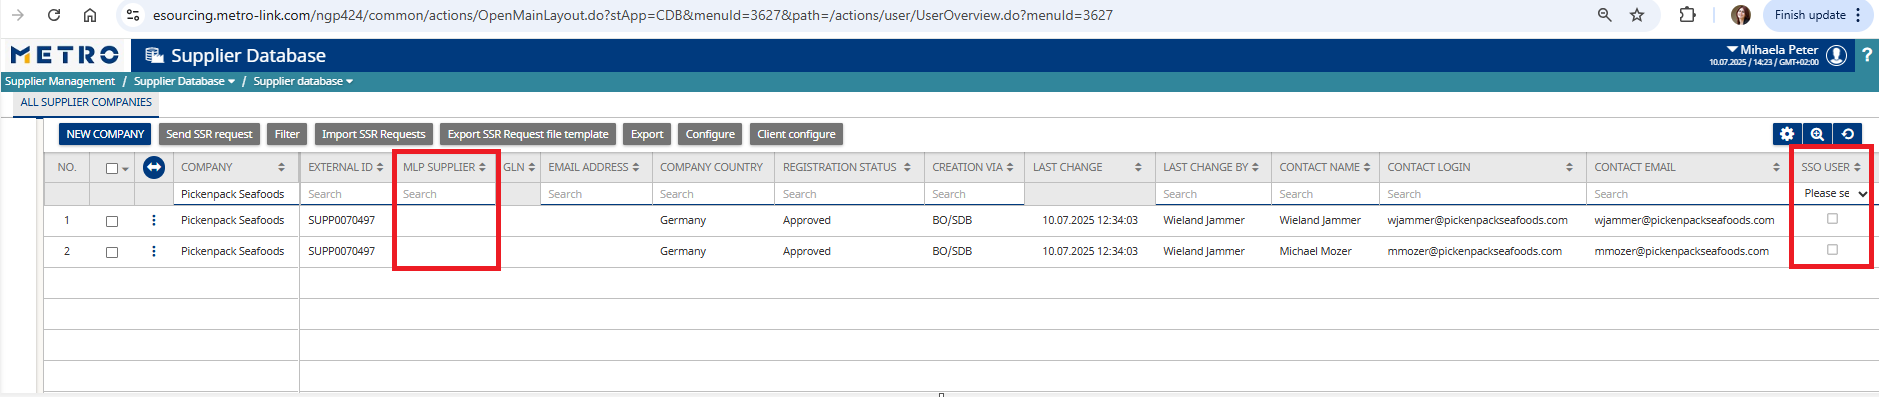The width and height of the screenshot is (1879, 397).
Task: Open the Mihaela Peter user menu
Action: pos(1772,49)
